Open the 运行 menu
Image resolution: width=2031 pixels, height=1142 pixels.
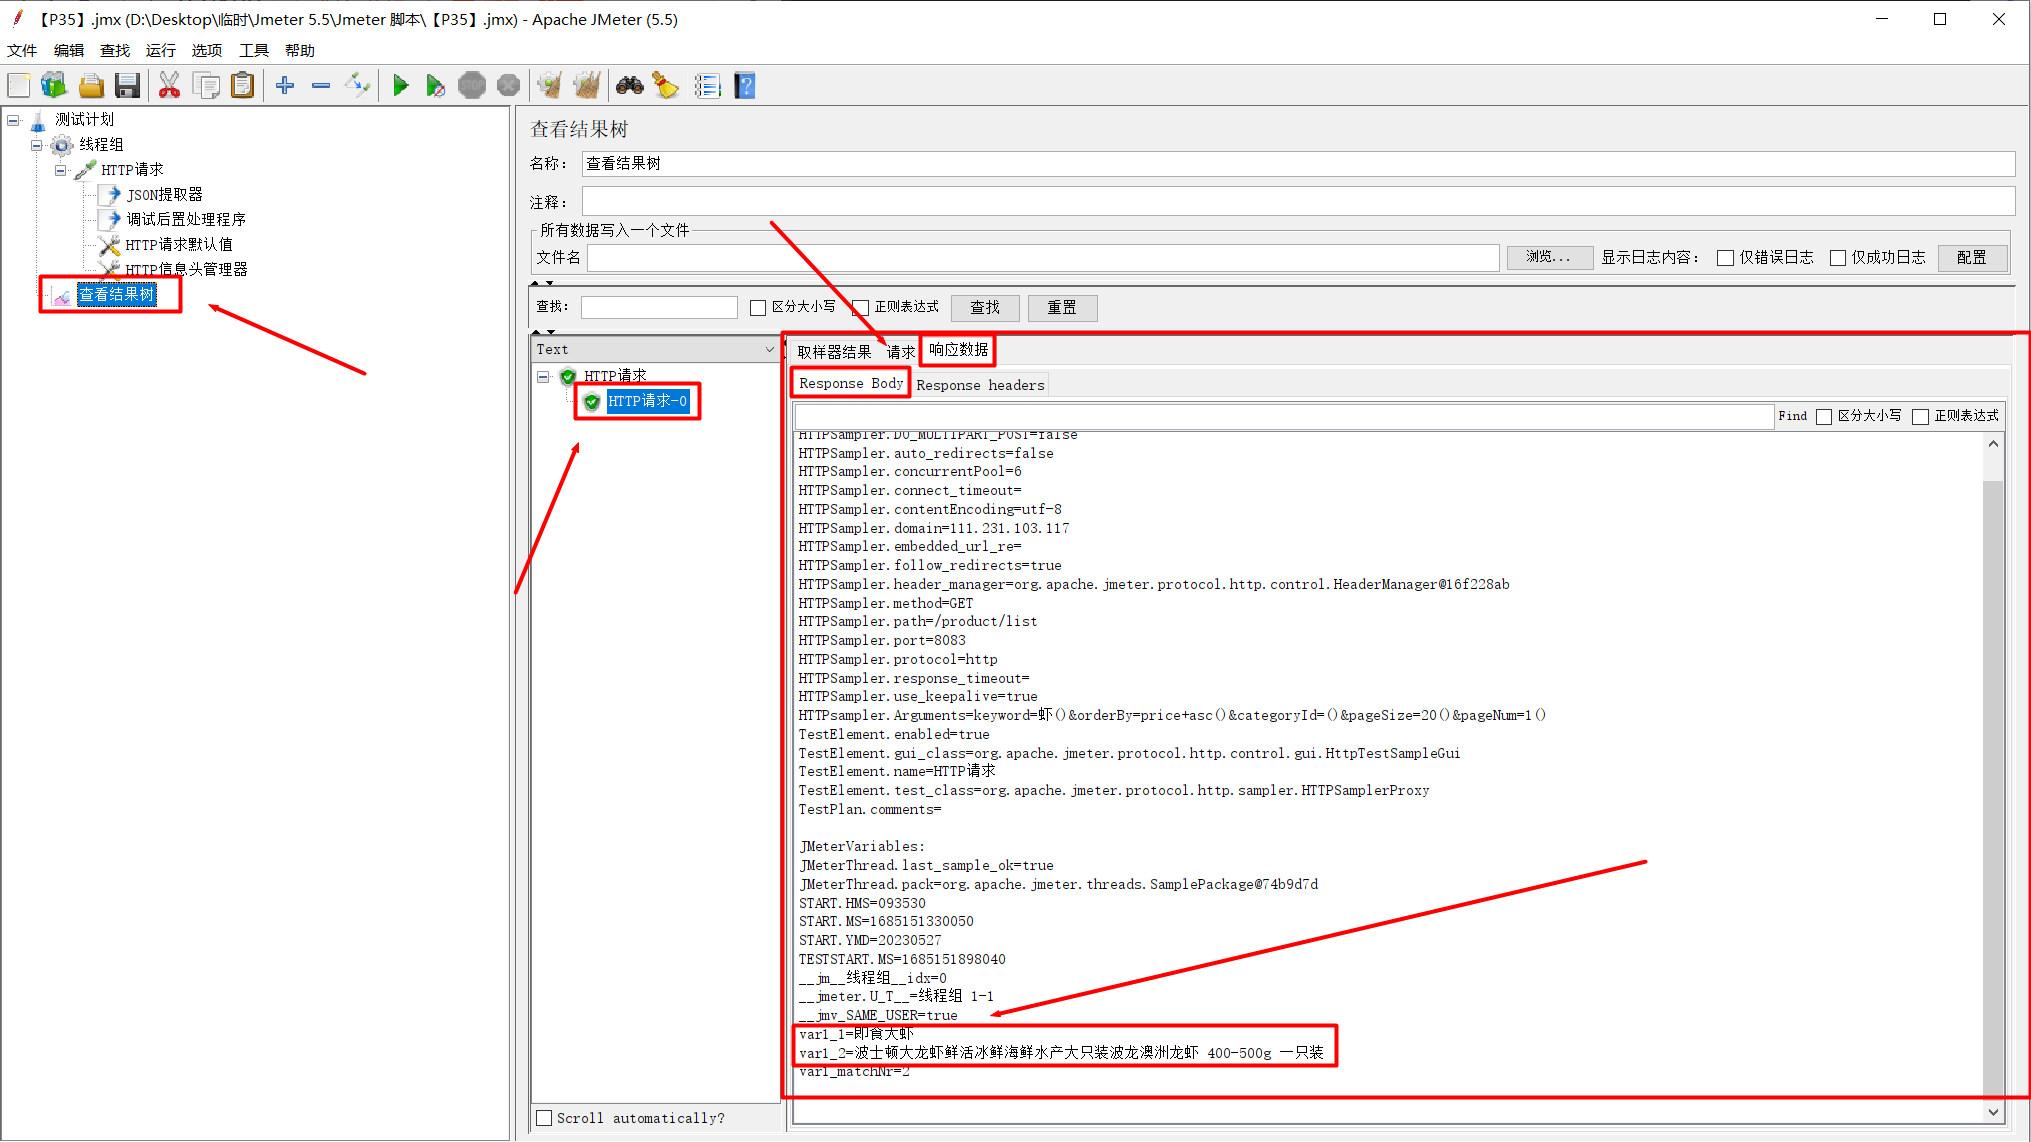160,50
